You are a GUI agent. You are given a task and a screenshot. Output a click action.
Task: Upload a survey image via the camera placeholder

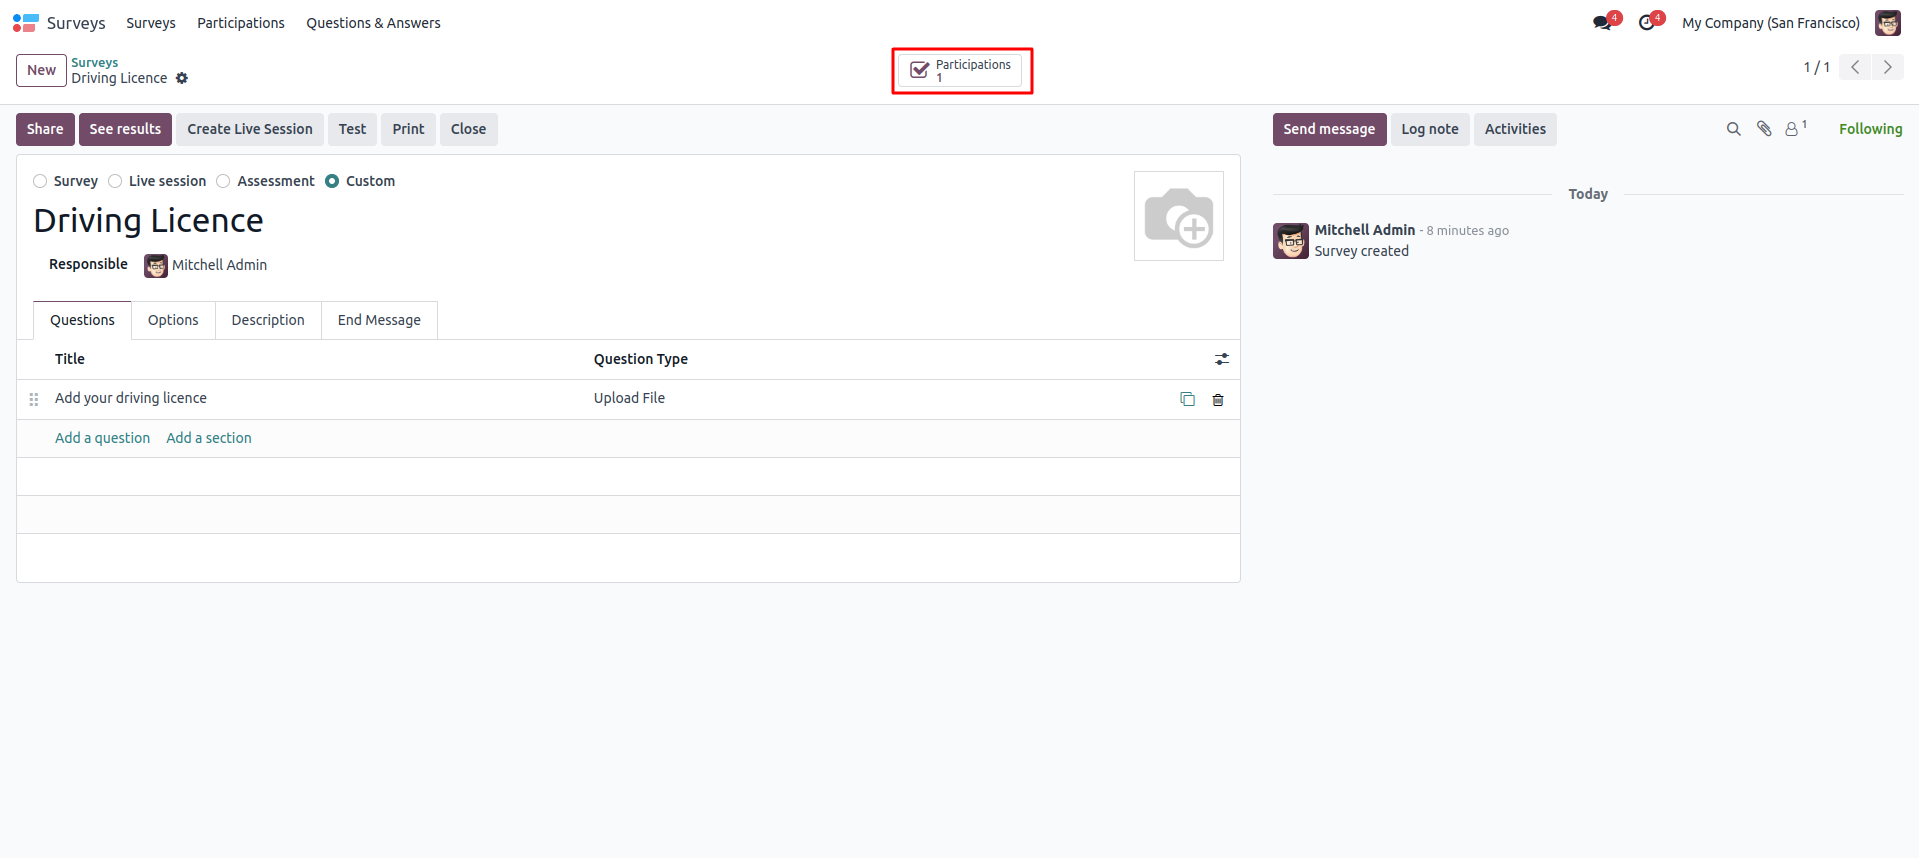[1178, 216]
